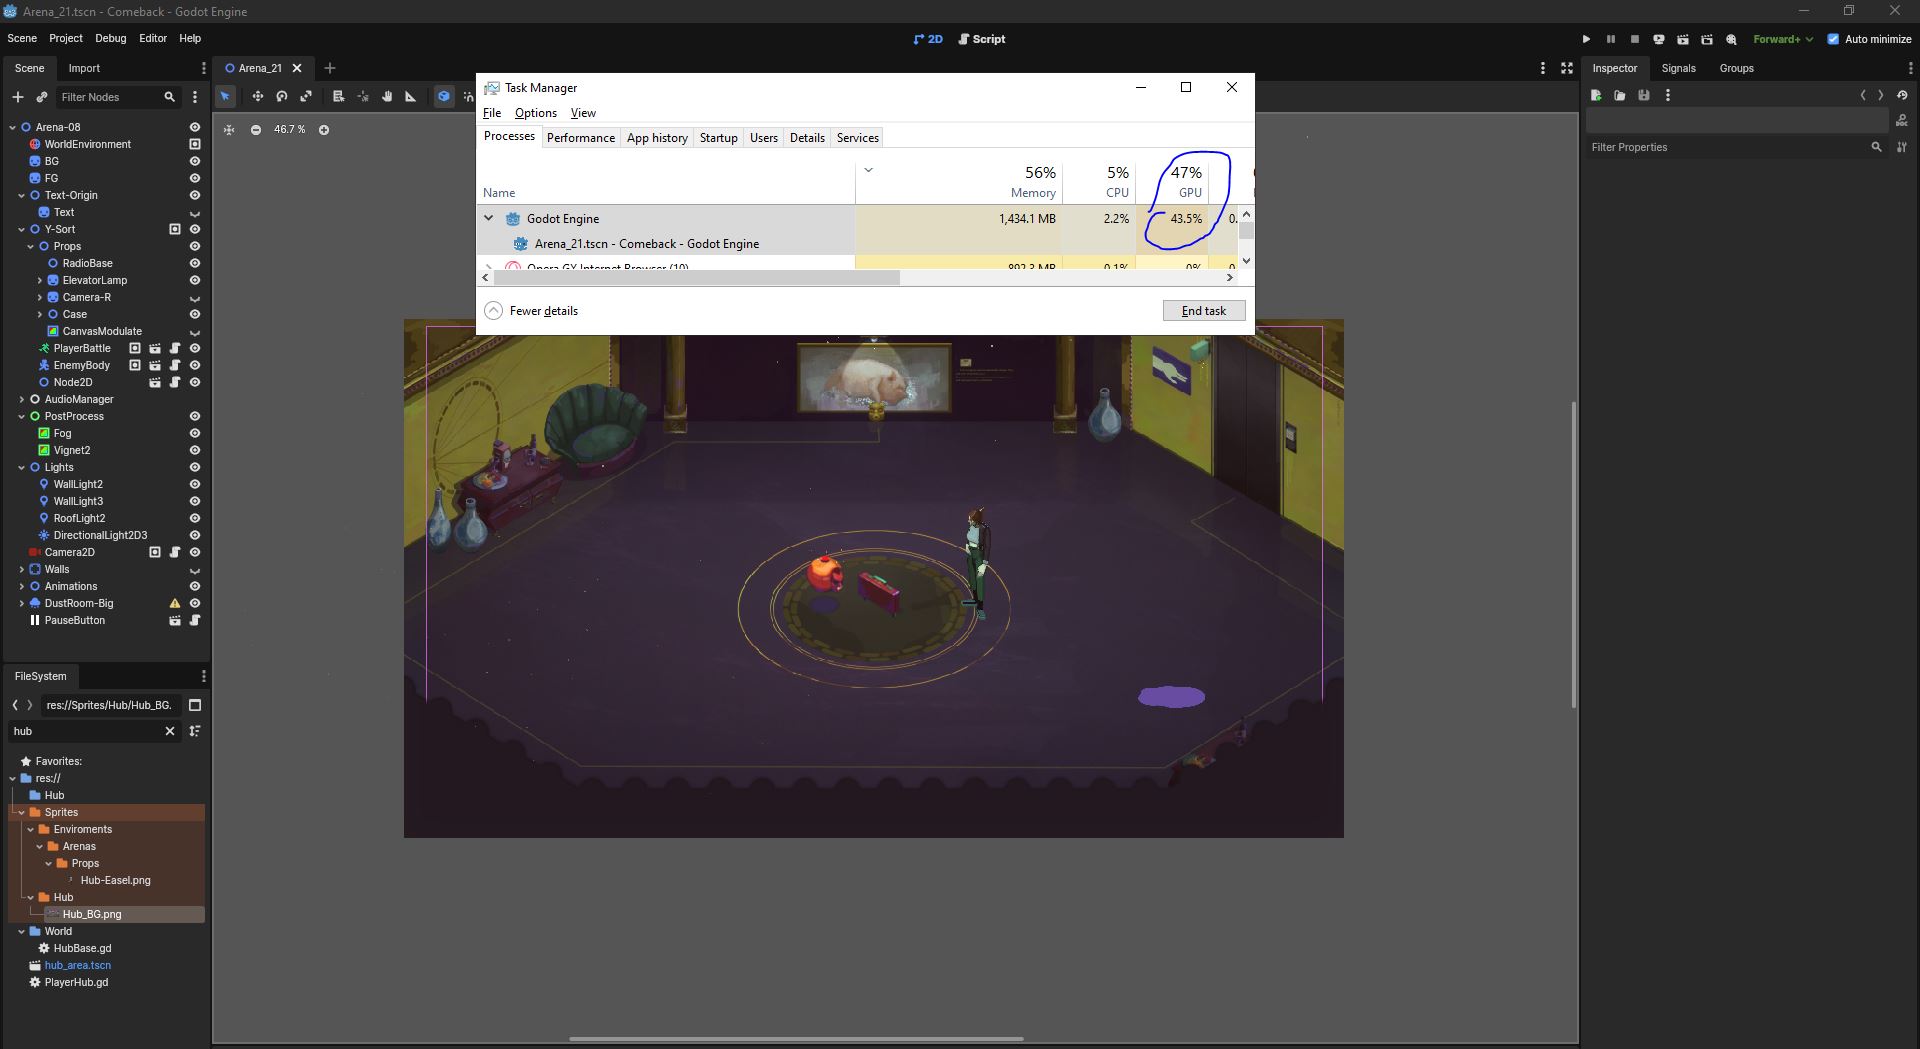Click the Run Current Scene icon
The image size is (1920, 1049).
tap(1683, 39)
